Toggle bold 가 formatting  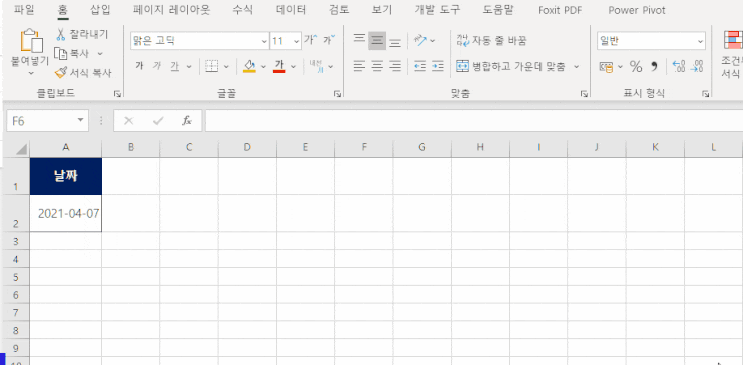point(139,66)
